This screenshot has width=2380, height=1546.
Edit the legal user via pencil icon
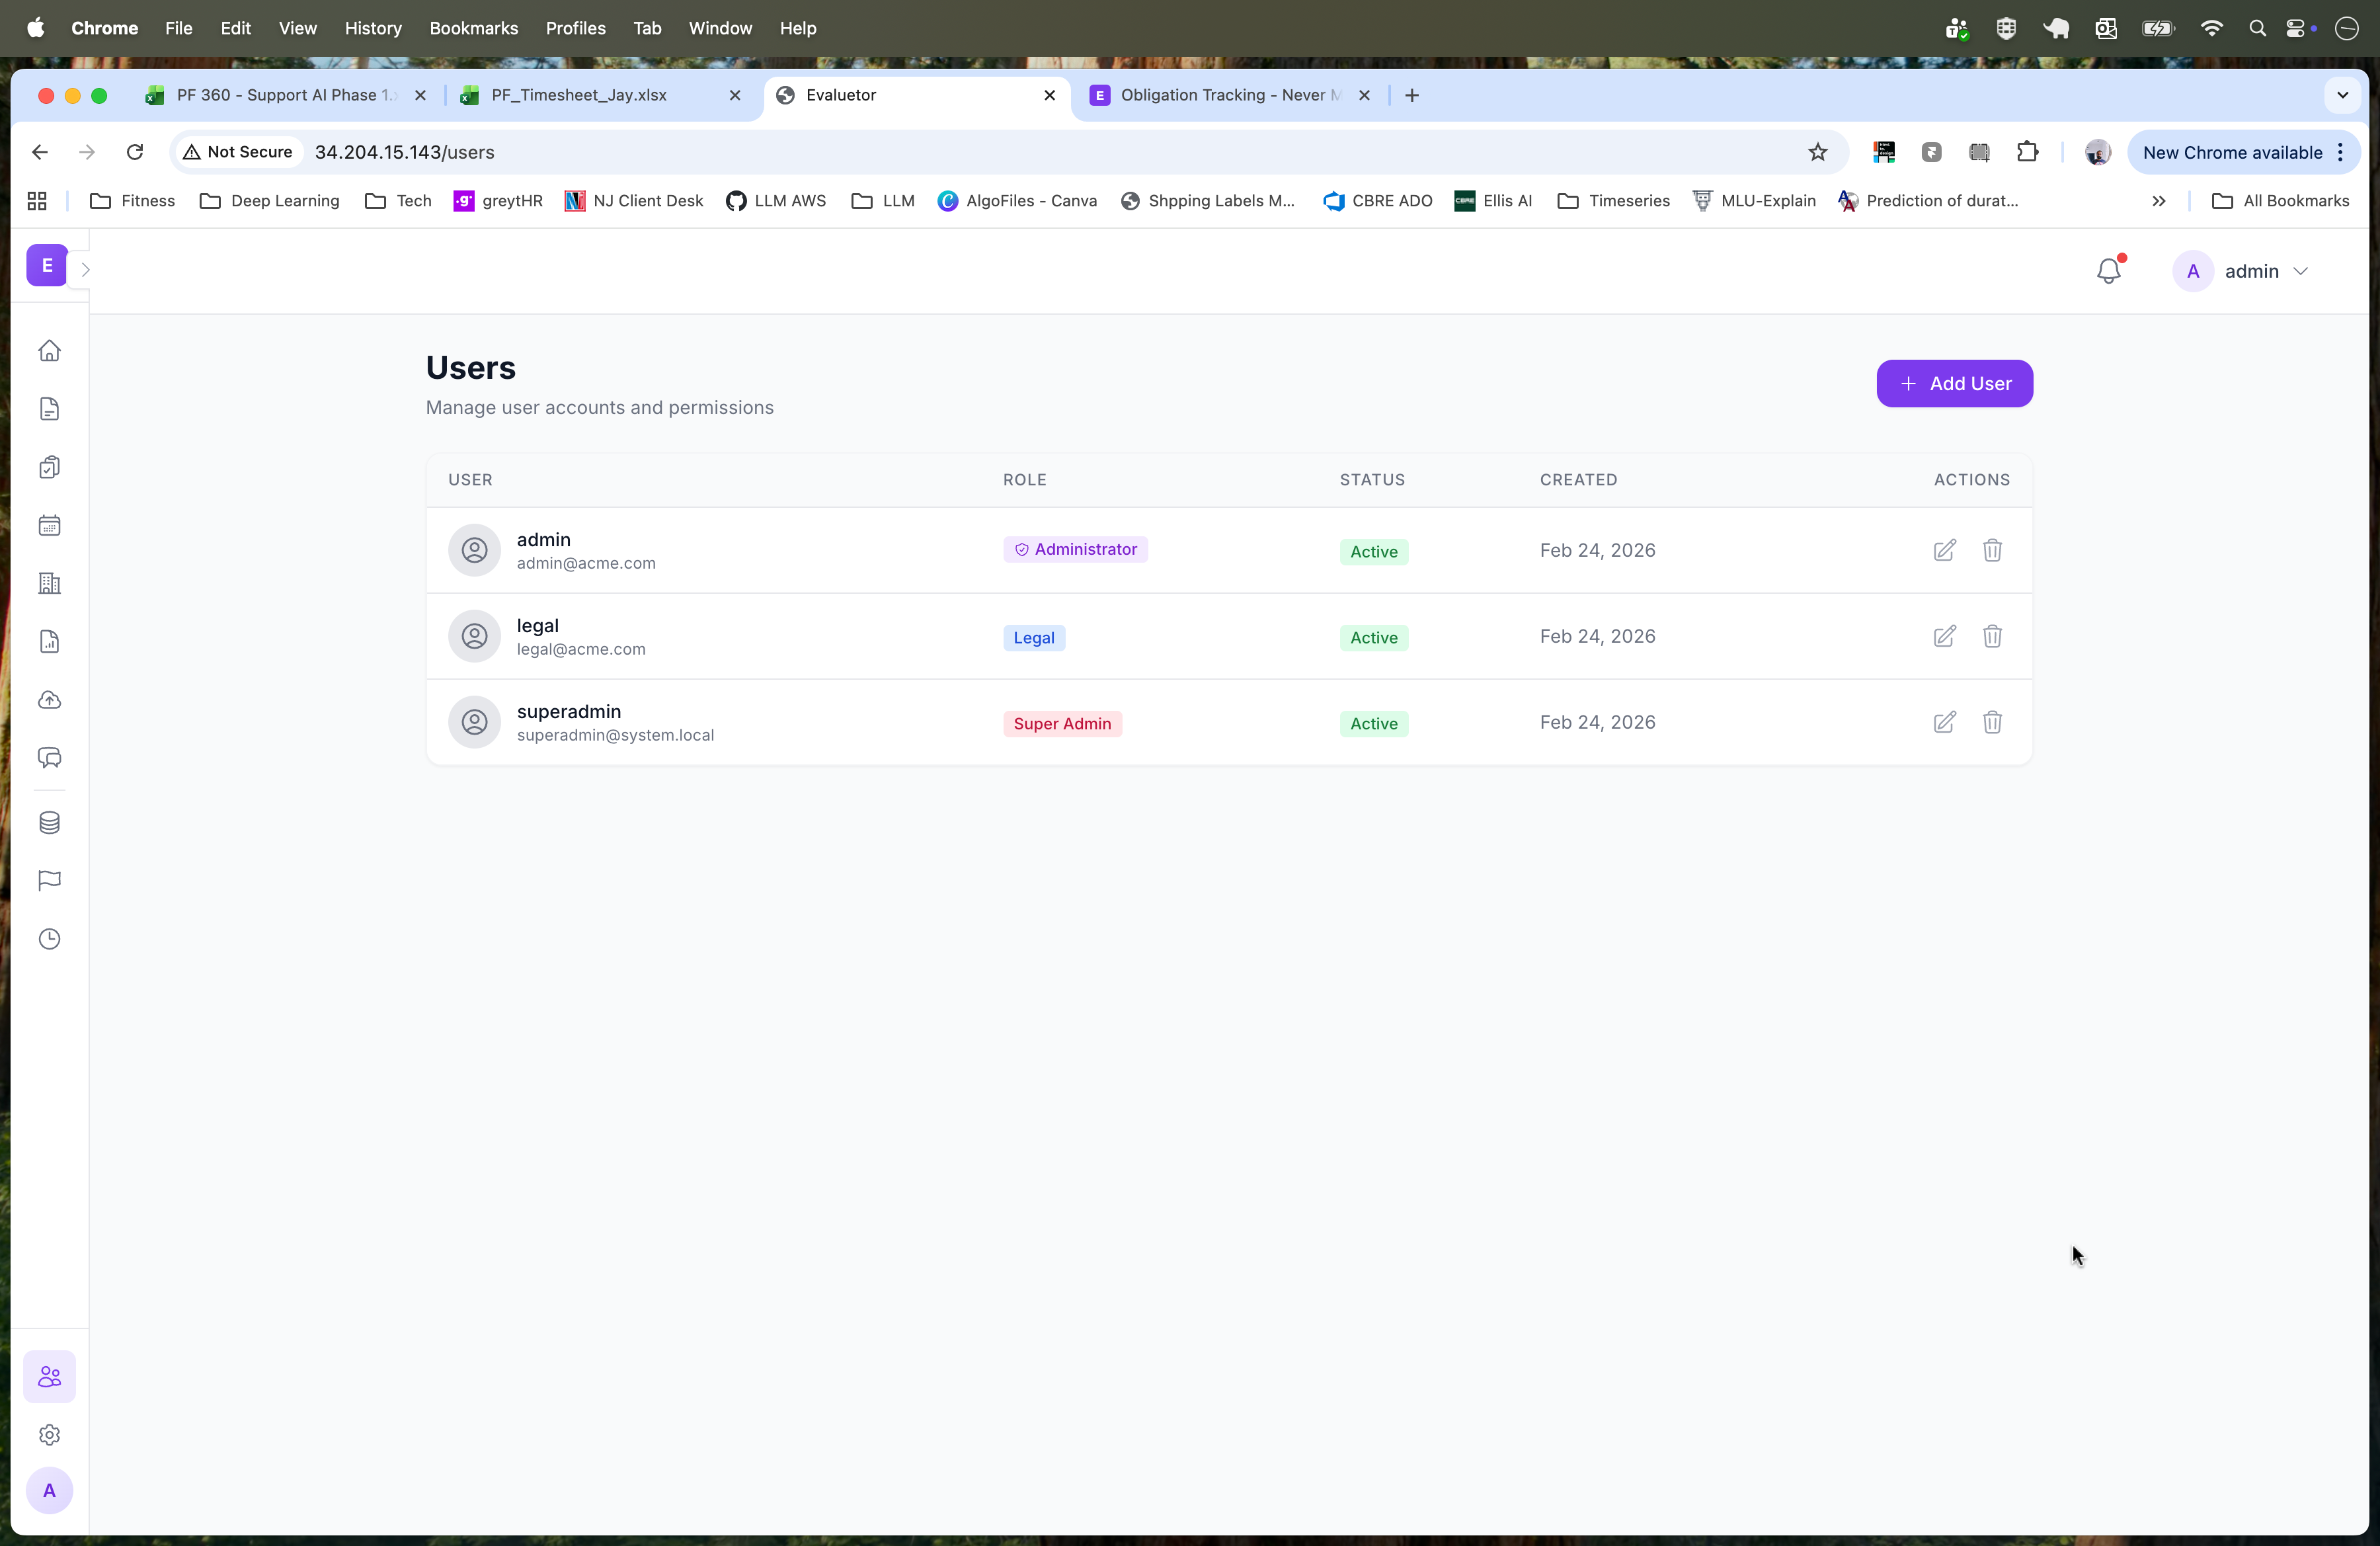tap(1944, 636)
